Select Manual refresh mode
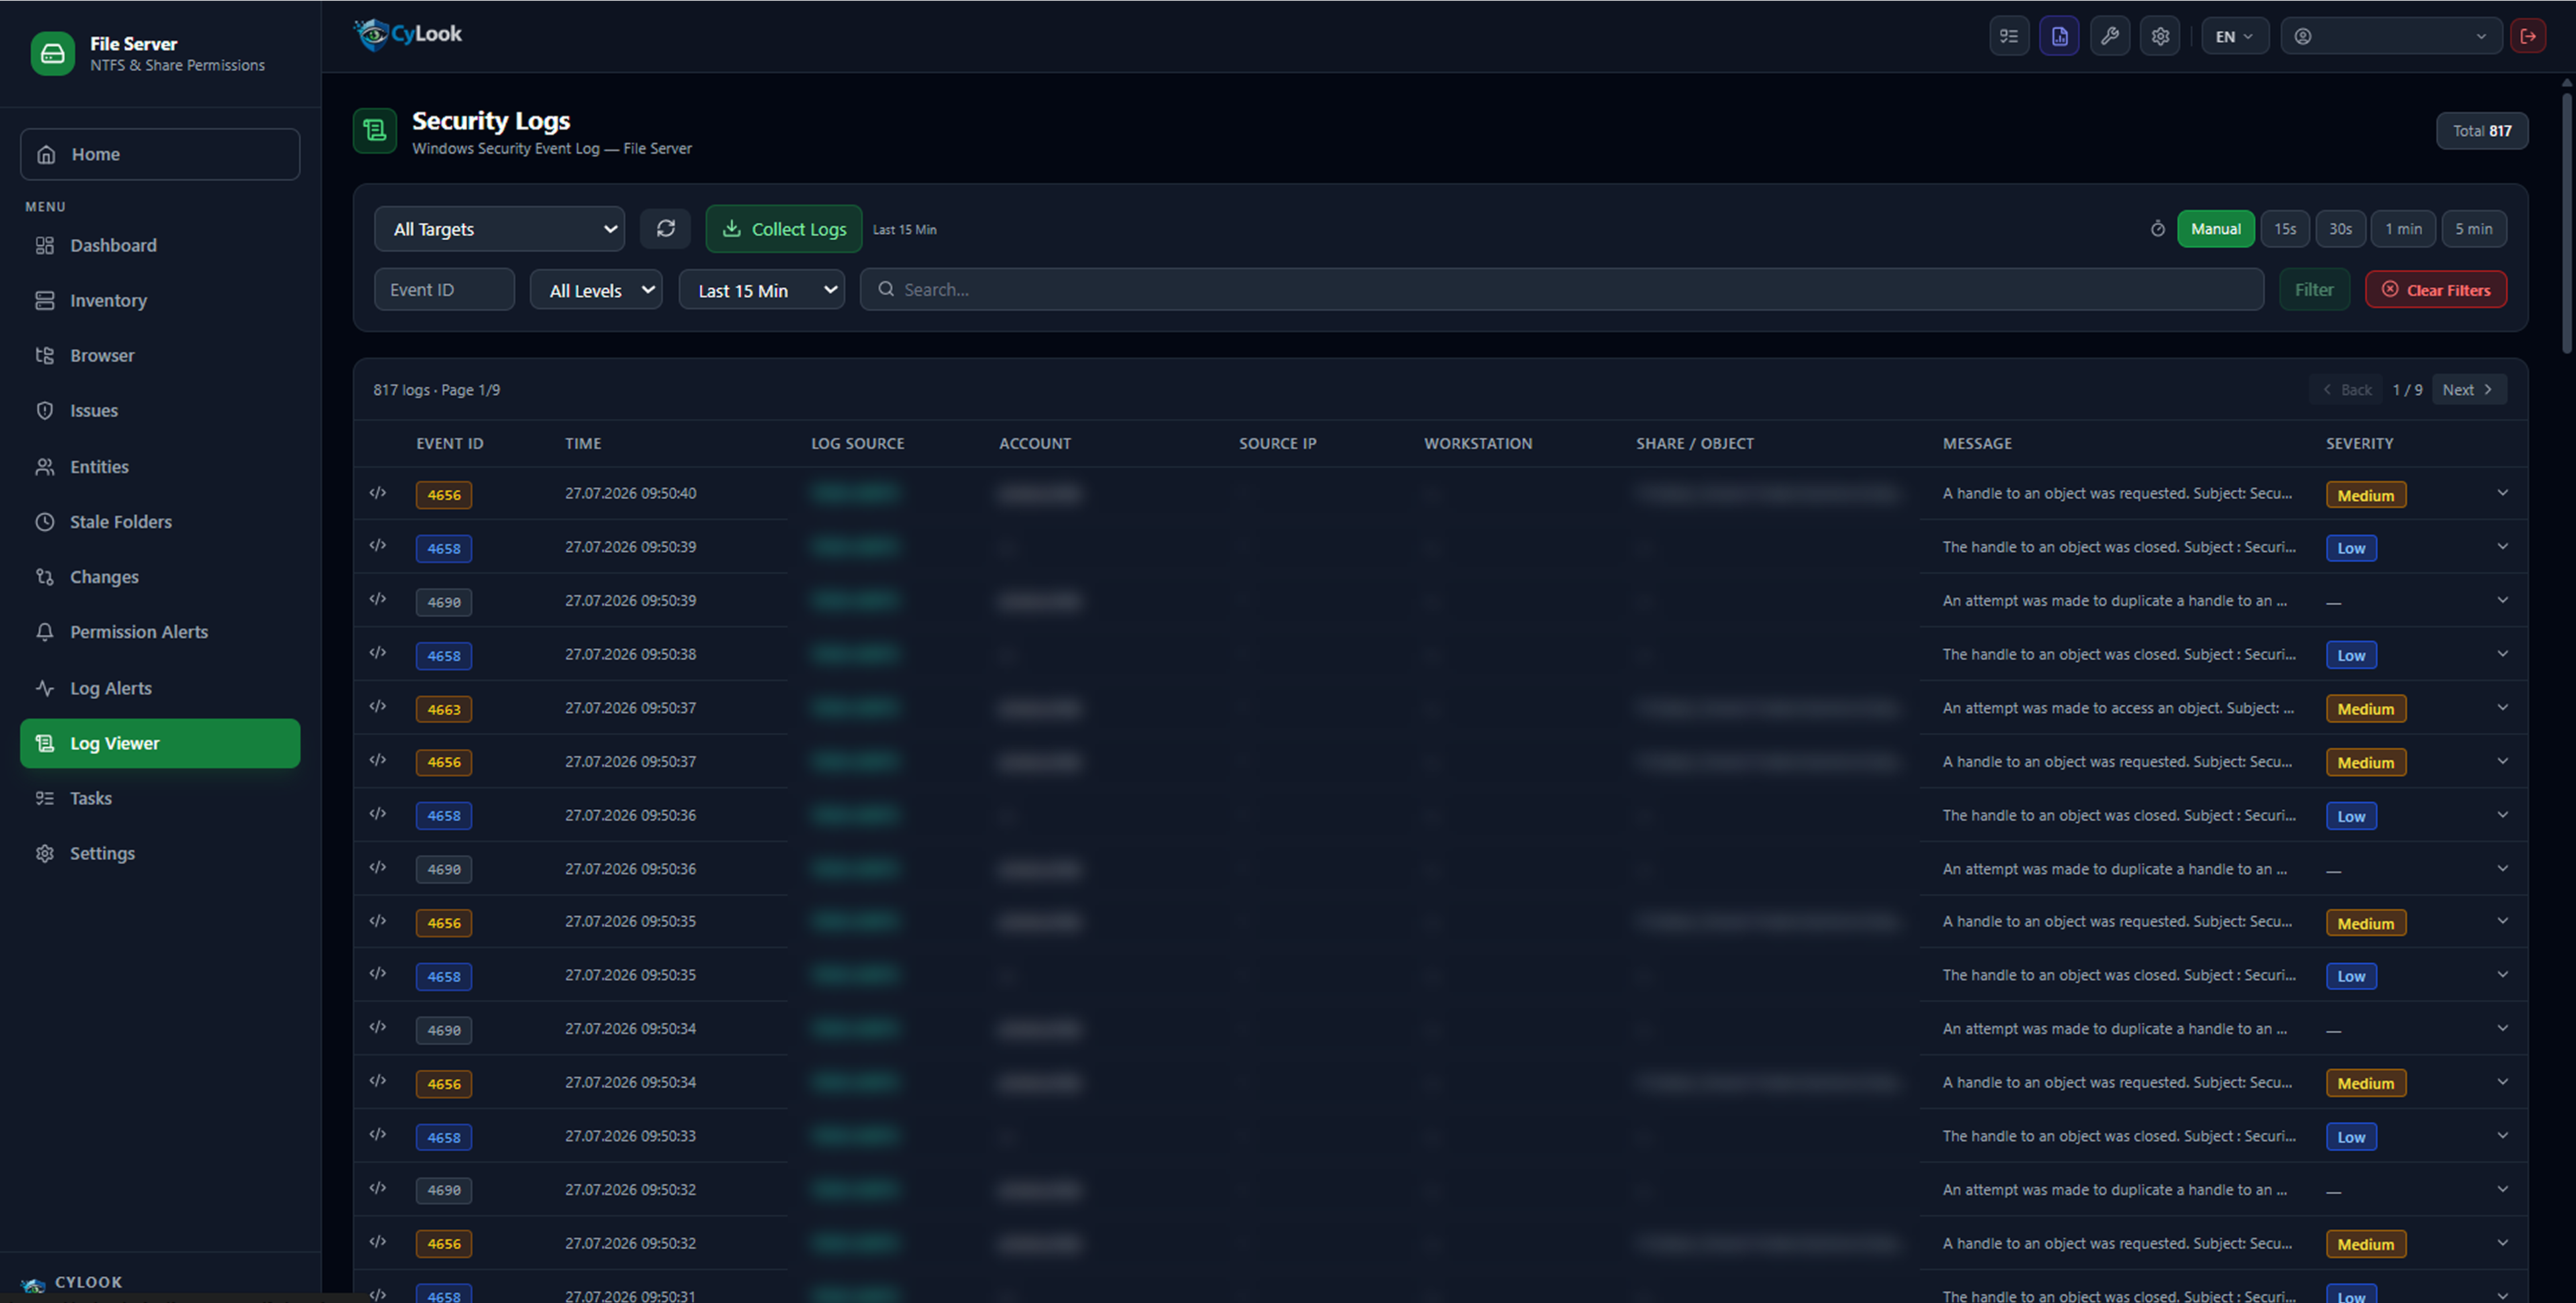Image resolution: width=2576 pixels, height=1303 pixels. pyautogui.click(x=2216, y=229)
